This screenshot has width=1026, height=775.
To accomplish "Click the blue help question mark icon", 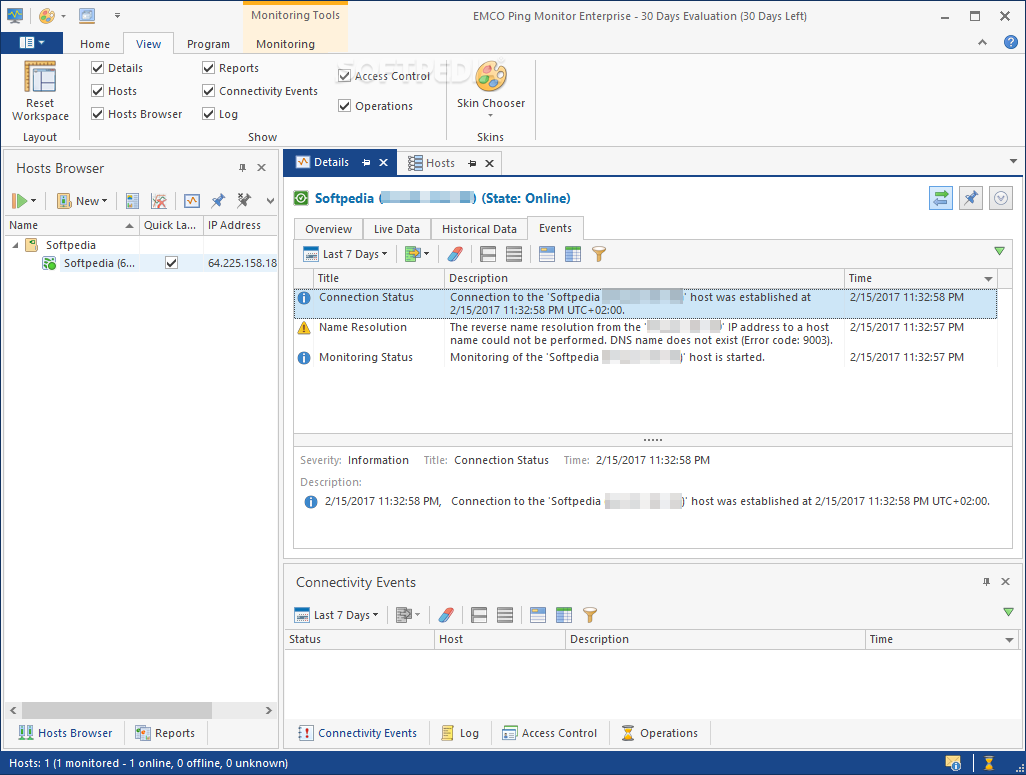I will pyautogui.click(x=1010, y=43).
